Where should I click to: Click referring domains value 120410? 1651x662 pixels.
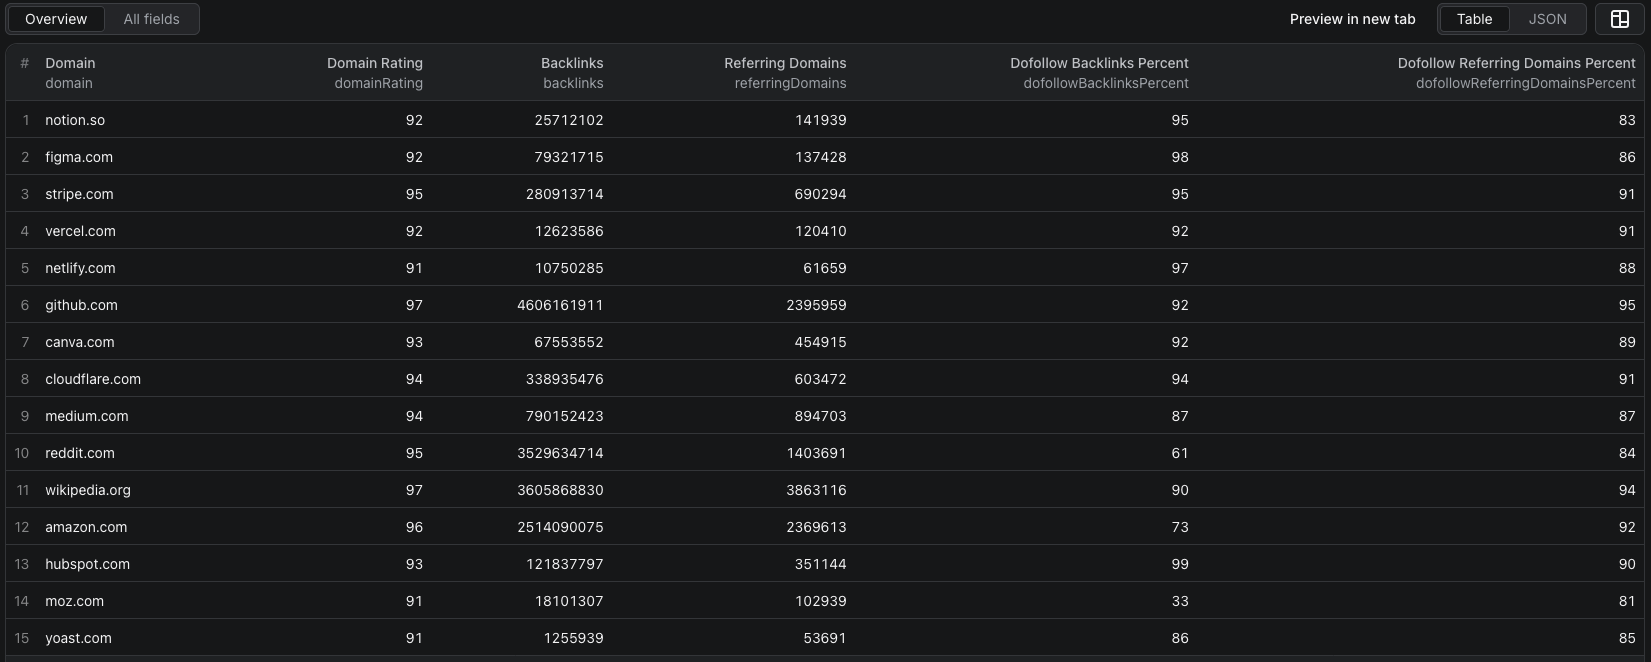[821, 231]
